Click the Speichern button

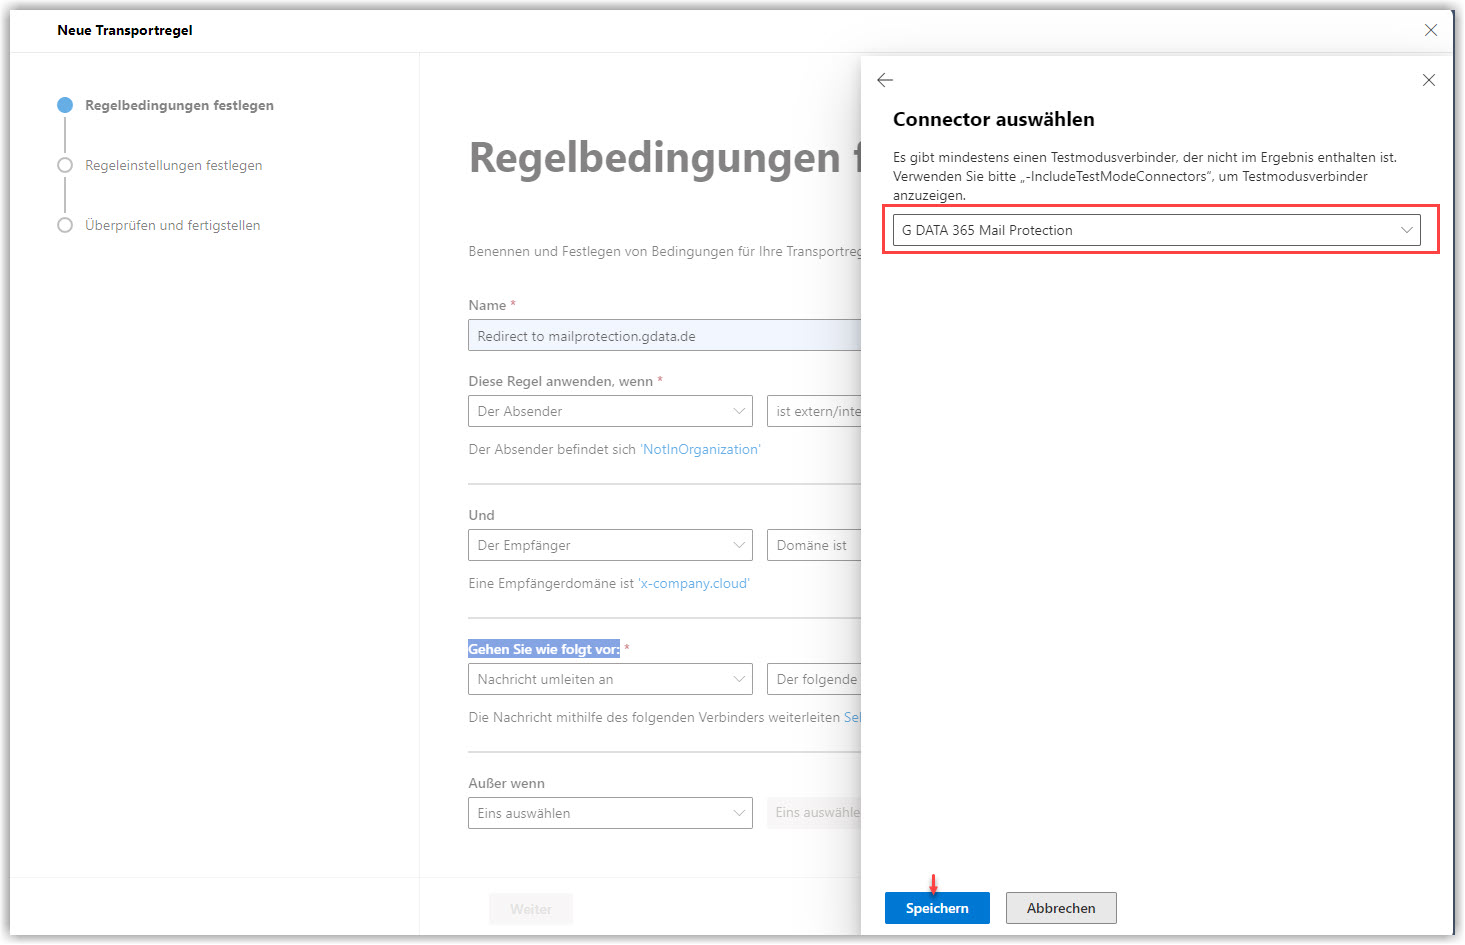(937, 908)
